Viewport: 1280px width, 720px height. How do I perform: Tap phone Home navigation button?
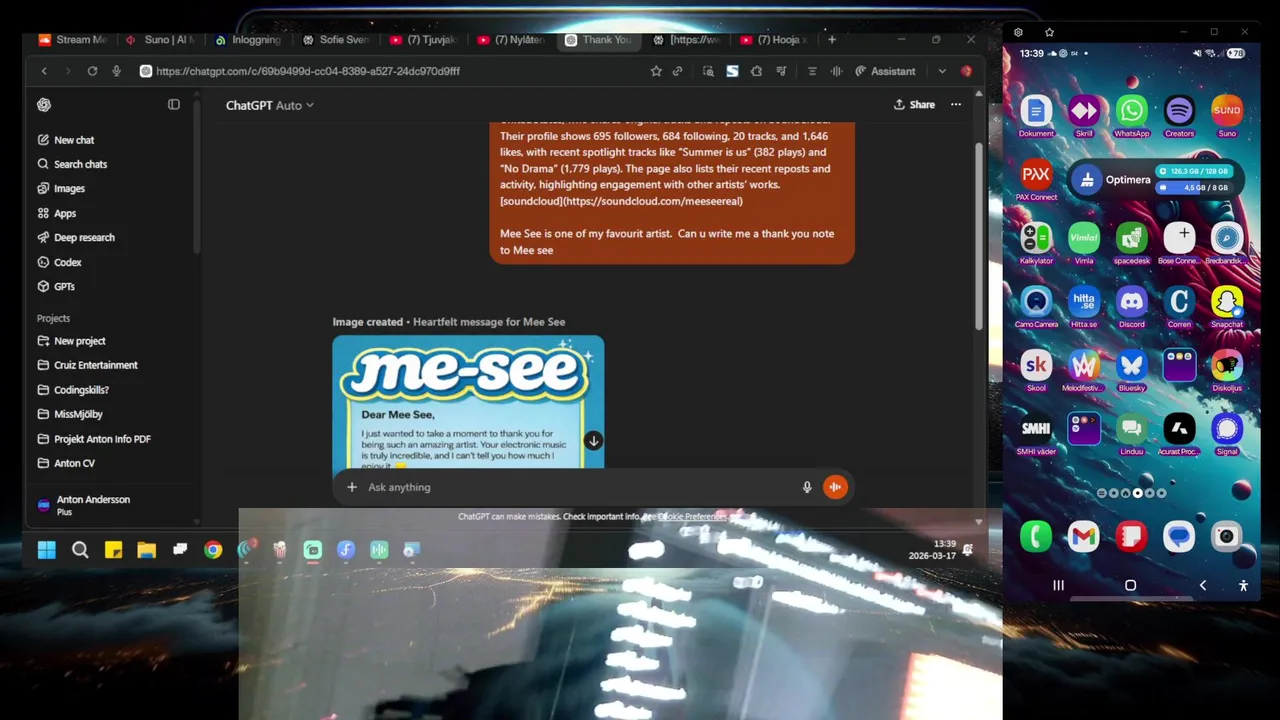[x=1131, y=585]
